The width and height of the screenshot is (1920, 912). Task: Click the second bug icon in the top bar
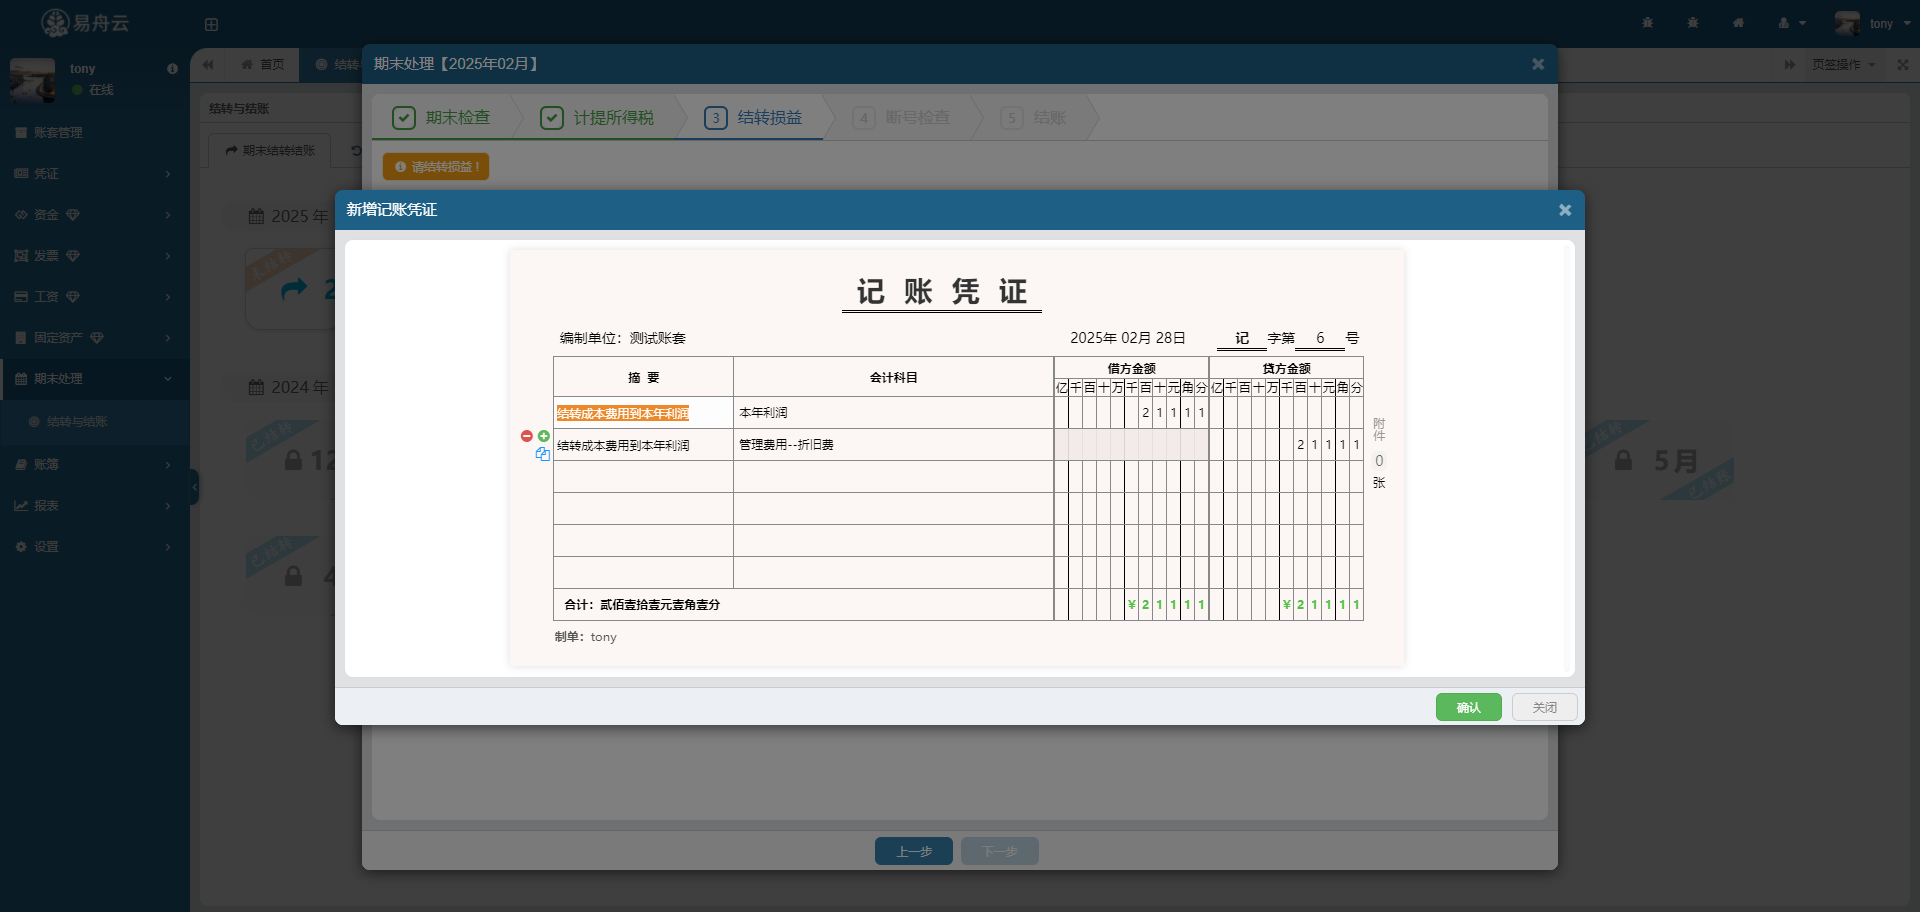pyautogui.click(x=1693, y=23)
